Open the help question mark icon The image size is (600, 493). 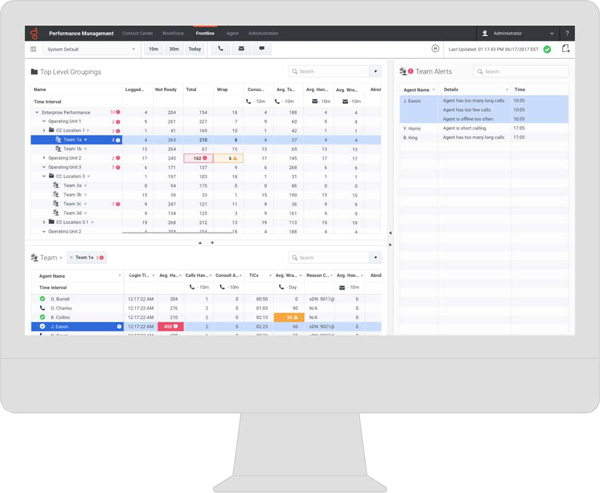click(x=567, y=33)
